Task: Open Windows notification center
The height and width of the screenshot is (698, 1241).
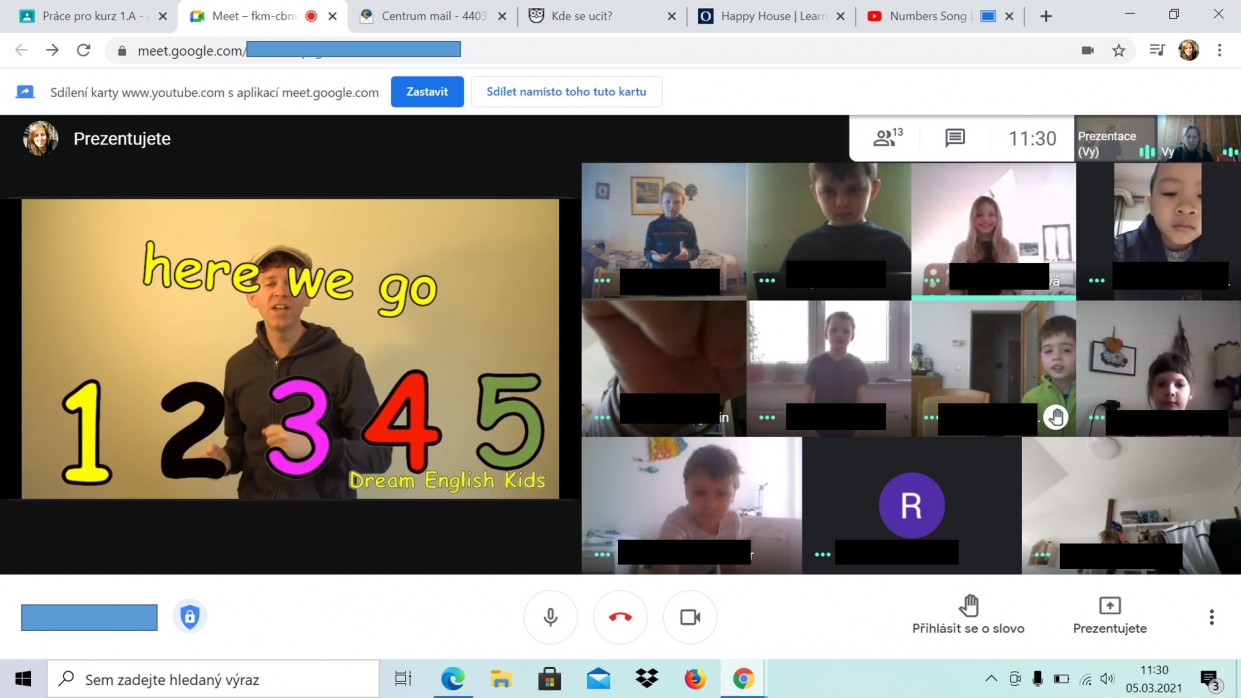Action: 1210,681
